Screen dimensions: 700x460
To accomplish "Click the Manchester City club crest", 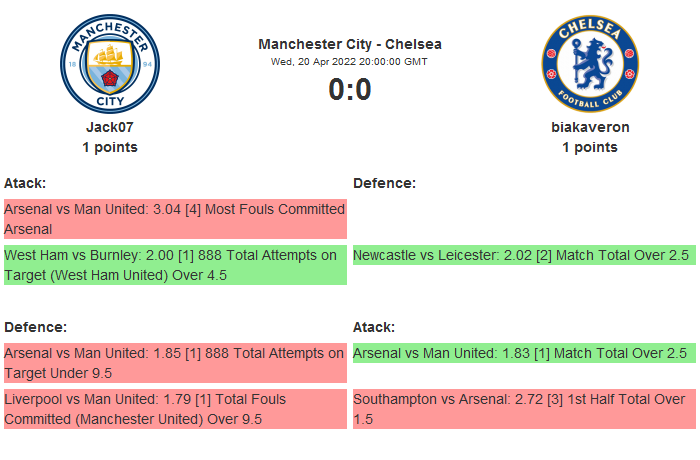I will click(x=110, y=63).
